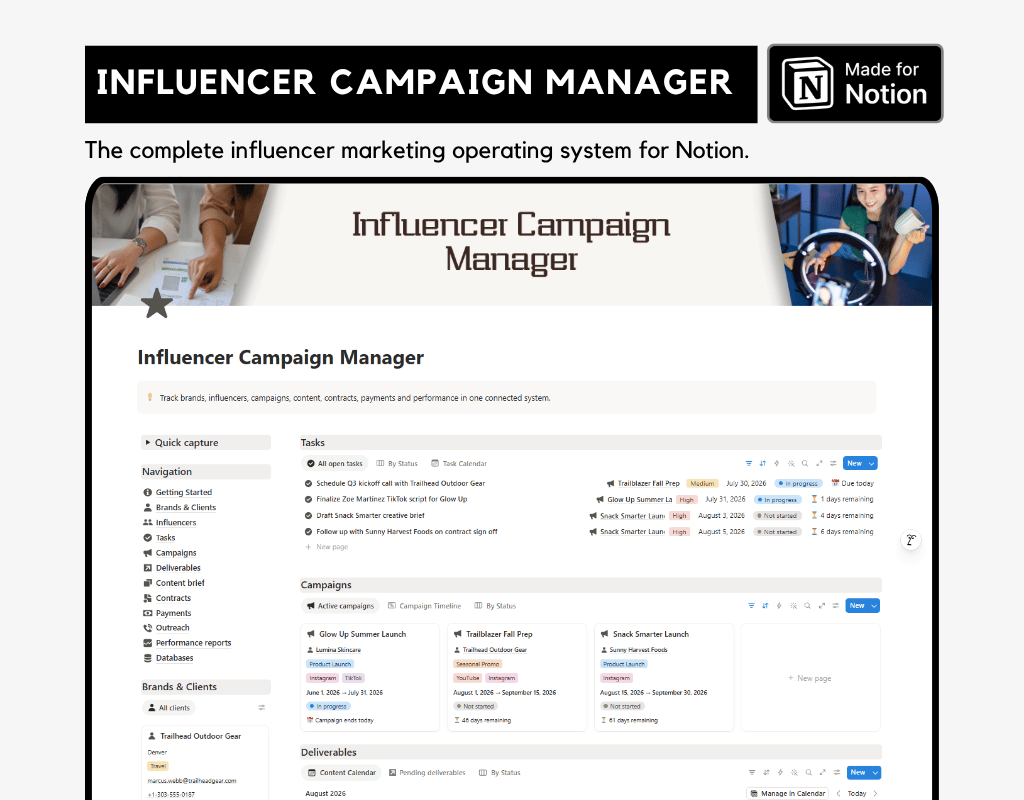Check off Follow up with Sunny Harvest task

308,532
